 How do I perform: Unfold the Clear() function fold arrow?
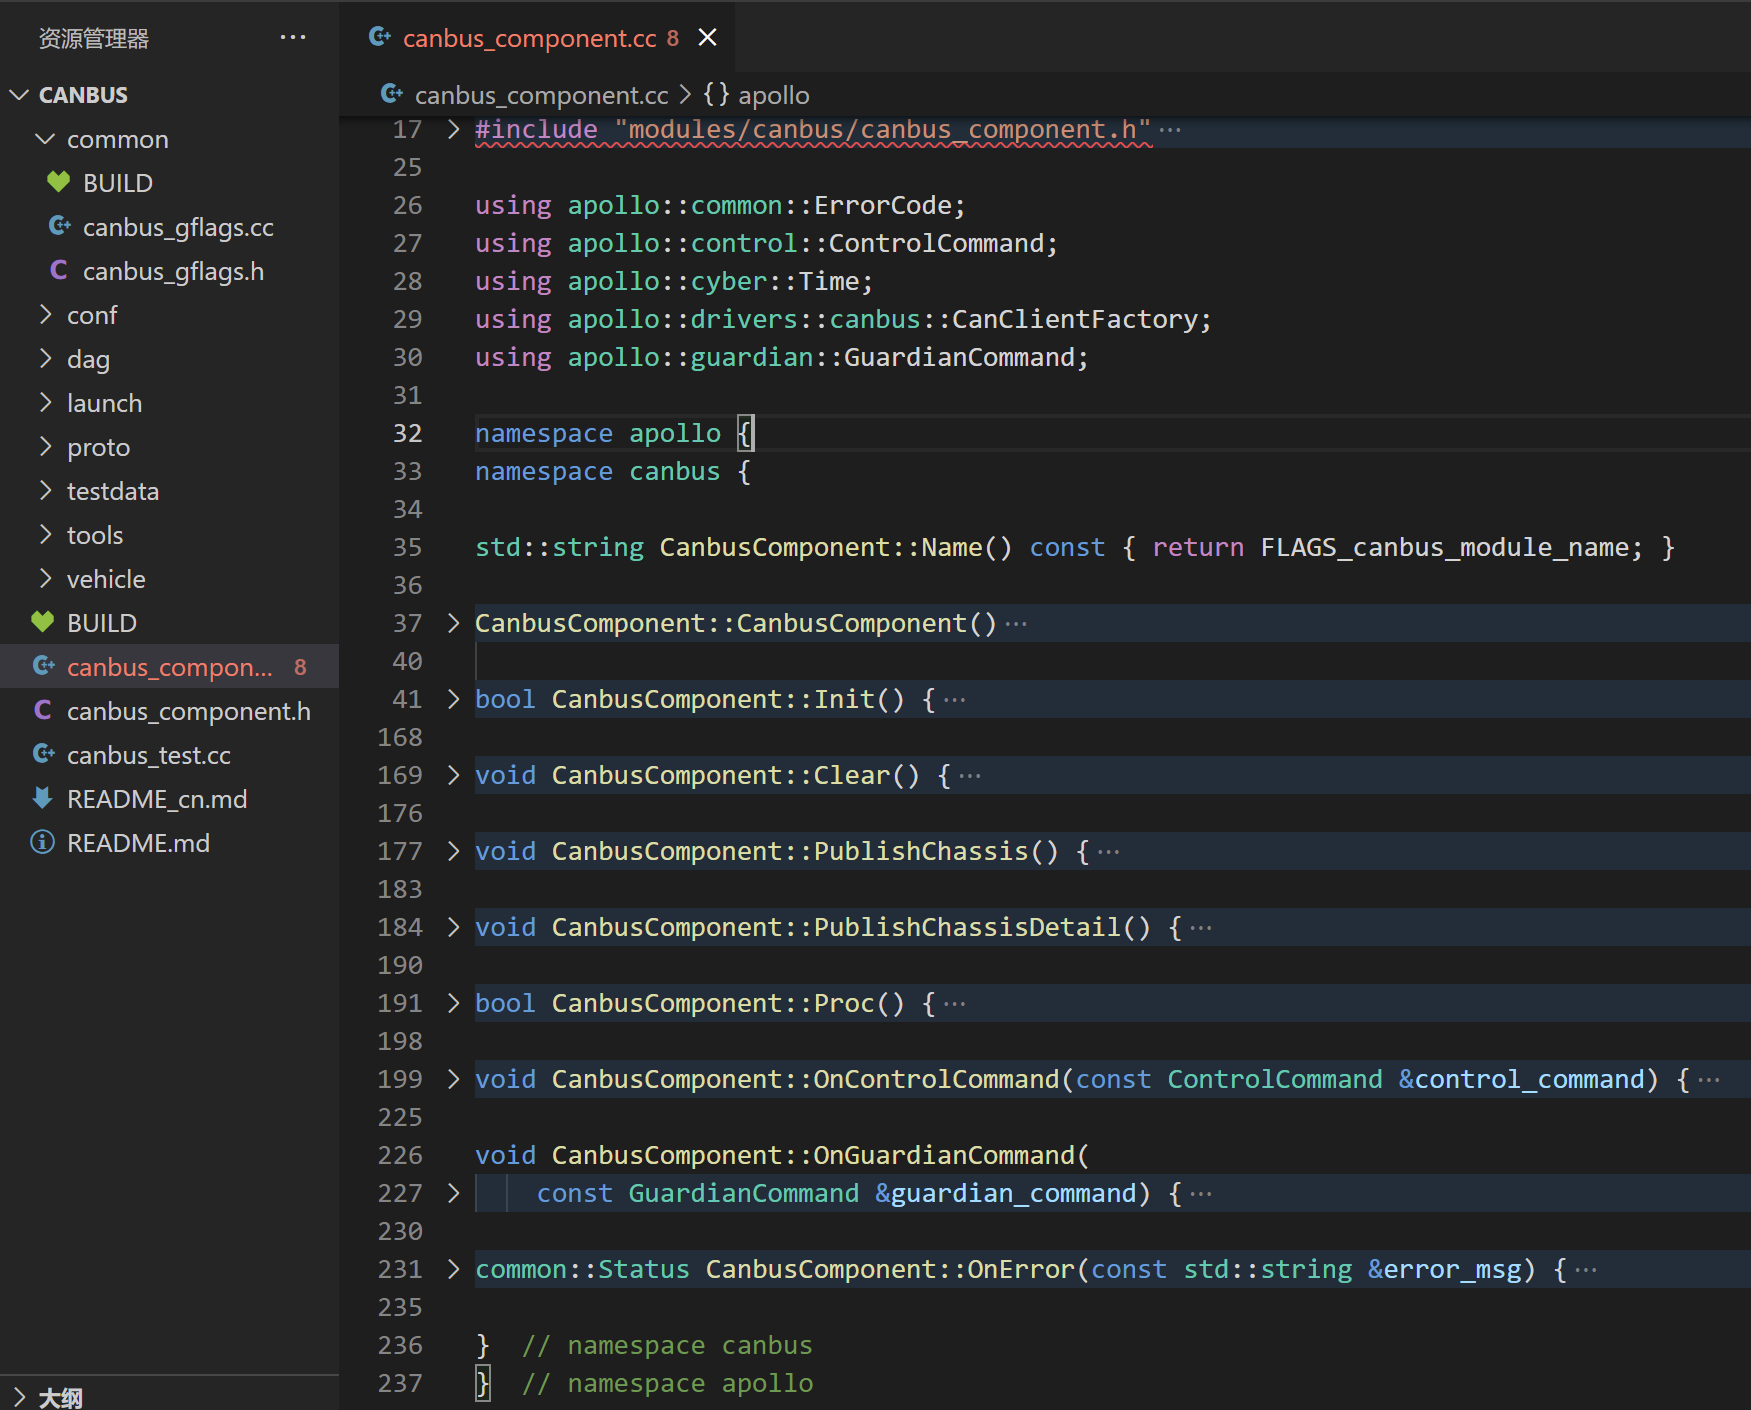[x=453, y=775]
